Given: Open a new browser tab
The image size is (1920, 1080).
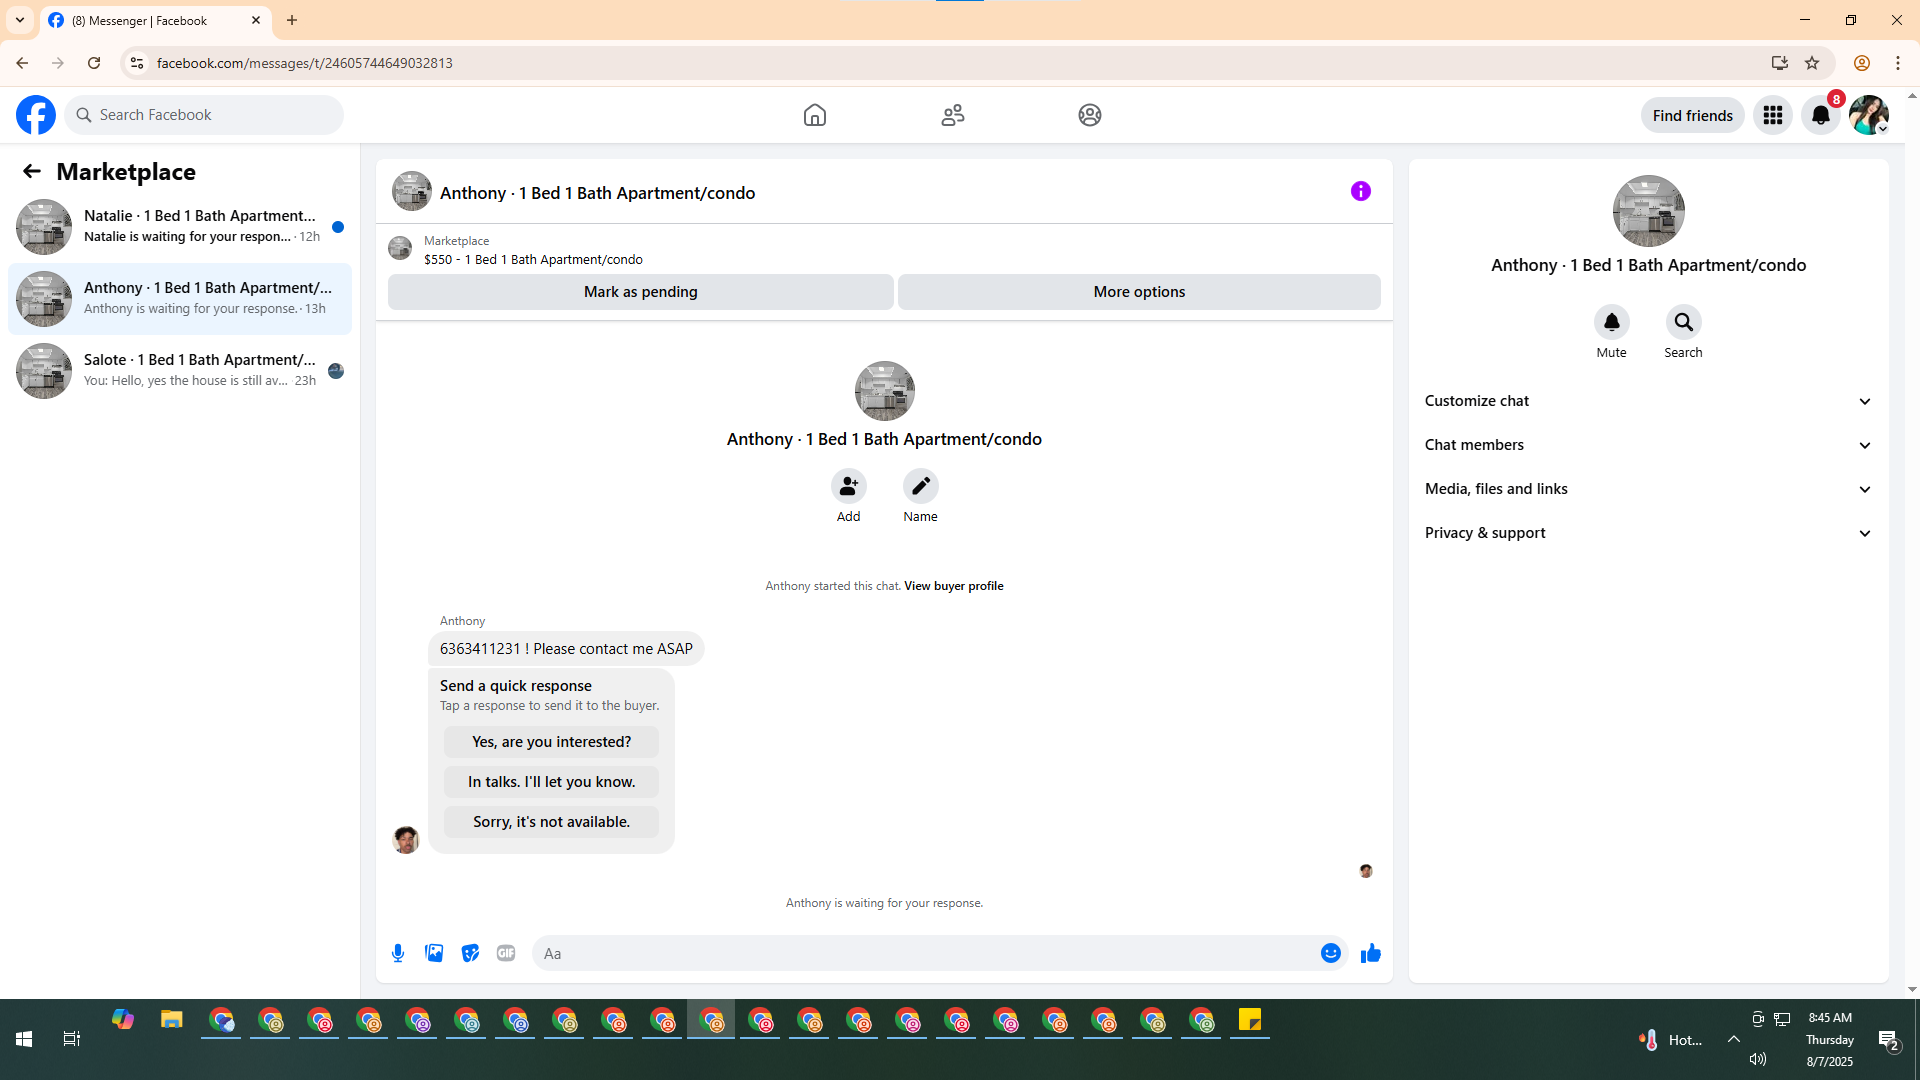Looking at the screenshot, I should point(292,20).
